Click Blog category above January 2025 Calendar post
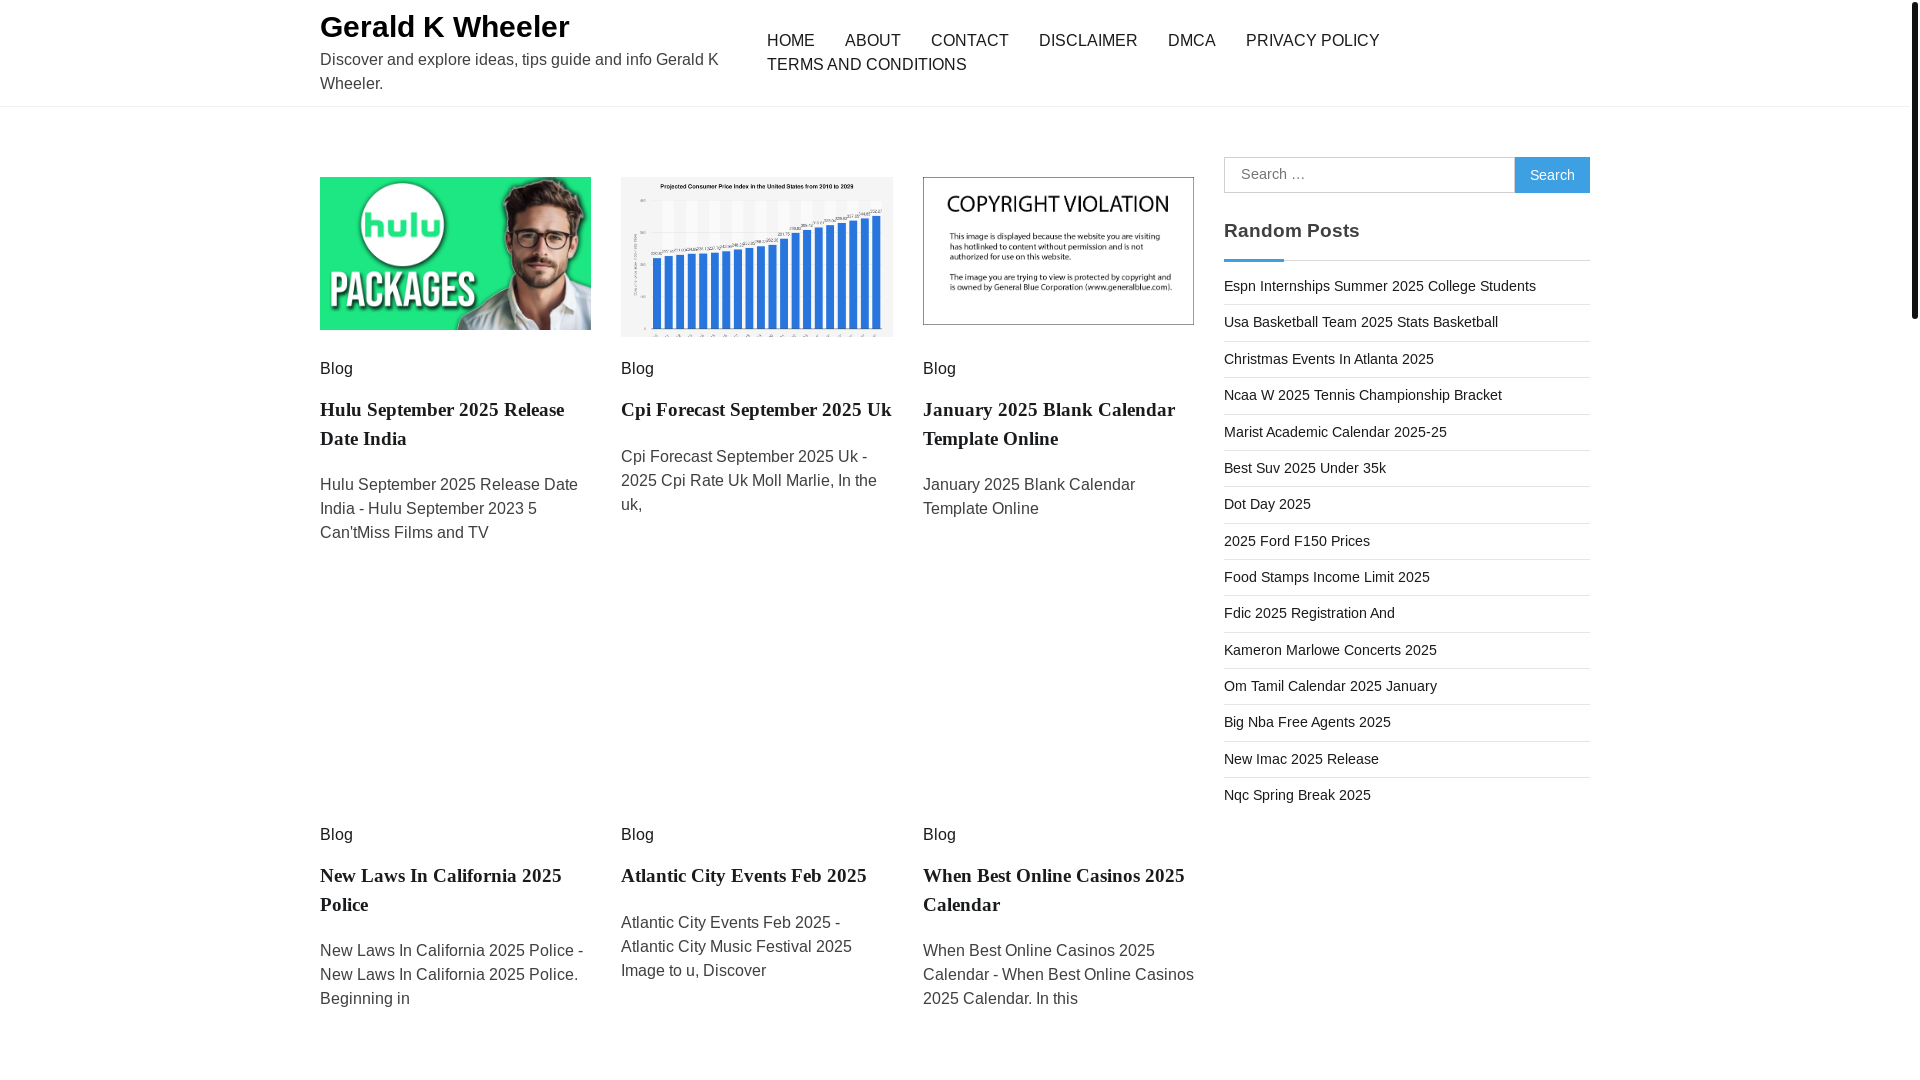Image resolution: width=1920 pixels, height=1080 pixels. (939, 369)
